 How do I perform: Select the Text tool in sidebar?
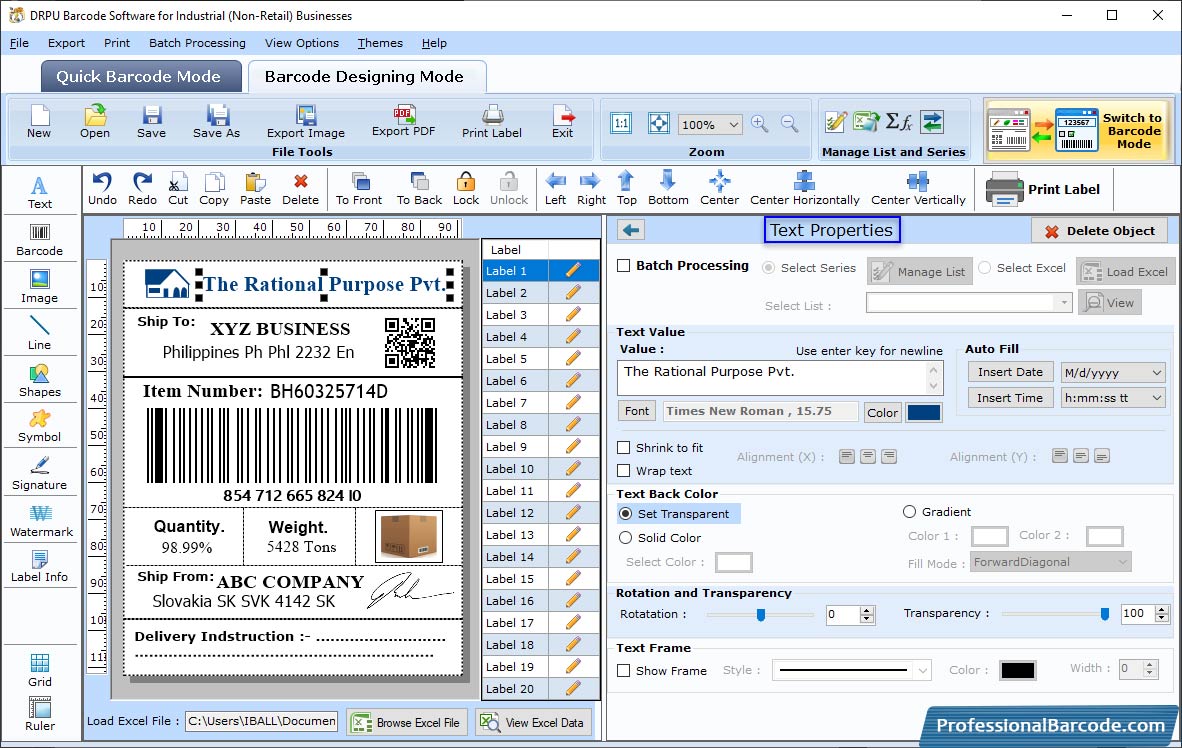pos(39,192)
